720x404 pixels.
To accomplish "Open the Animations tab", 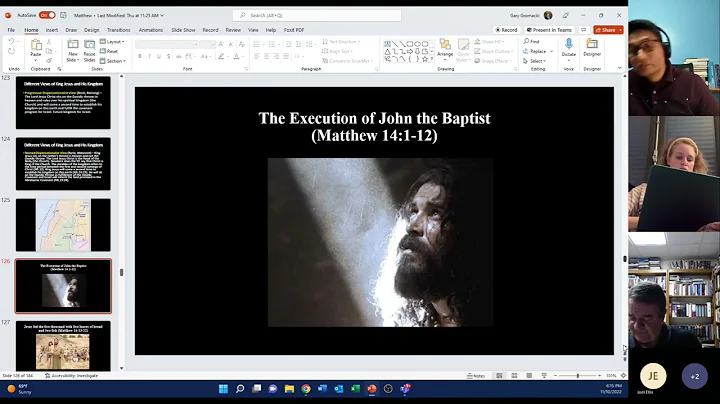I will click(151, 30).
